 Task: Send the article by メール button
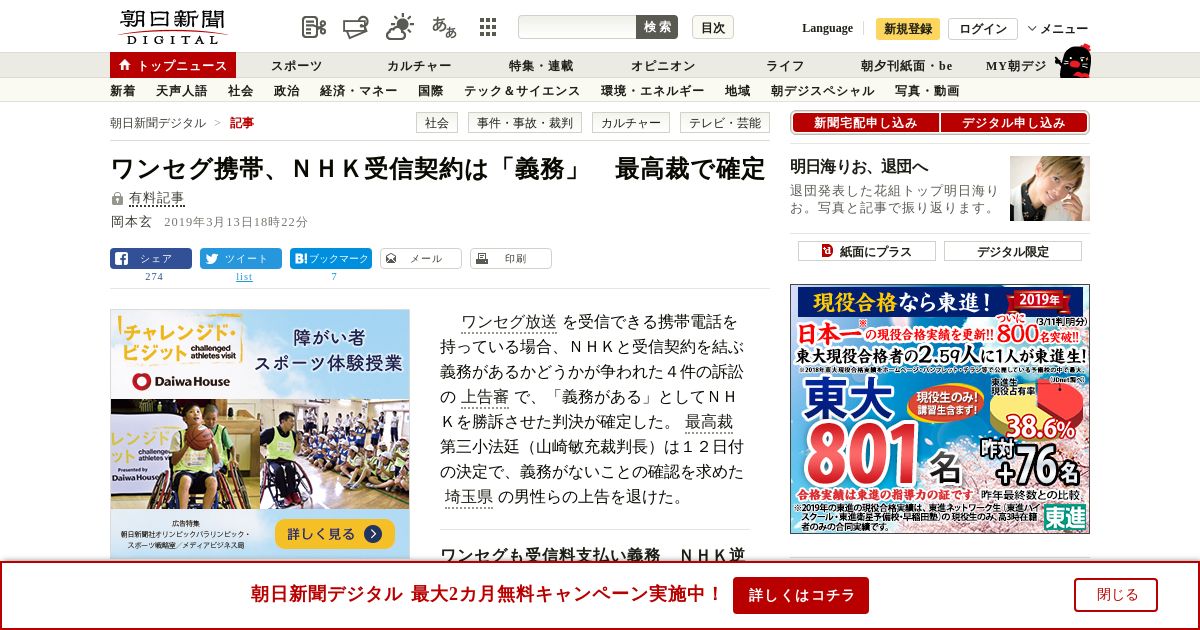point(421,258)
